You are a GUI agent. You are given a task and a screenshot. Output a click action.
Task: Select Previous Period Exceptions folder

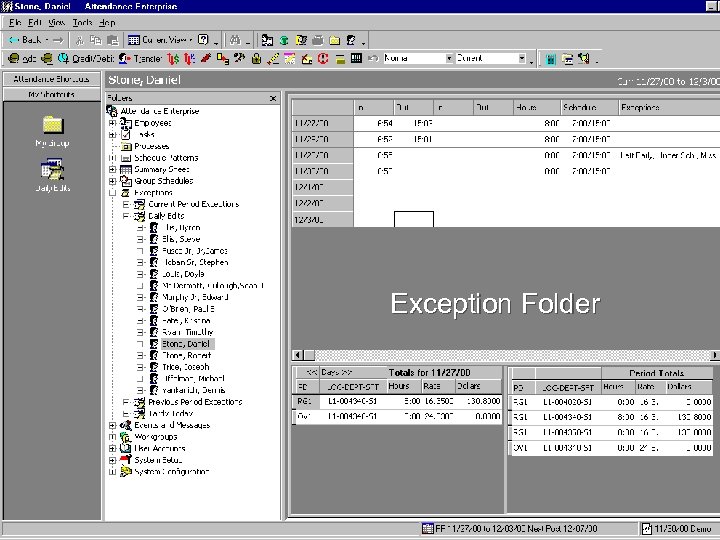(195, 402)
